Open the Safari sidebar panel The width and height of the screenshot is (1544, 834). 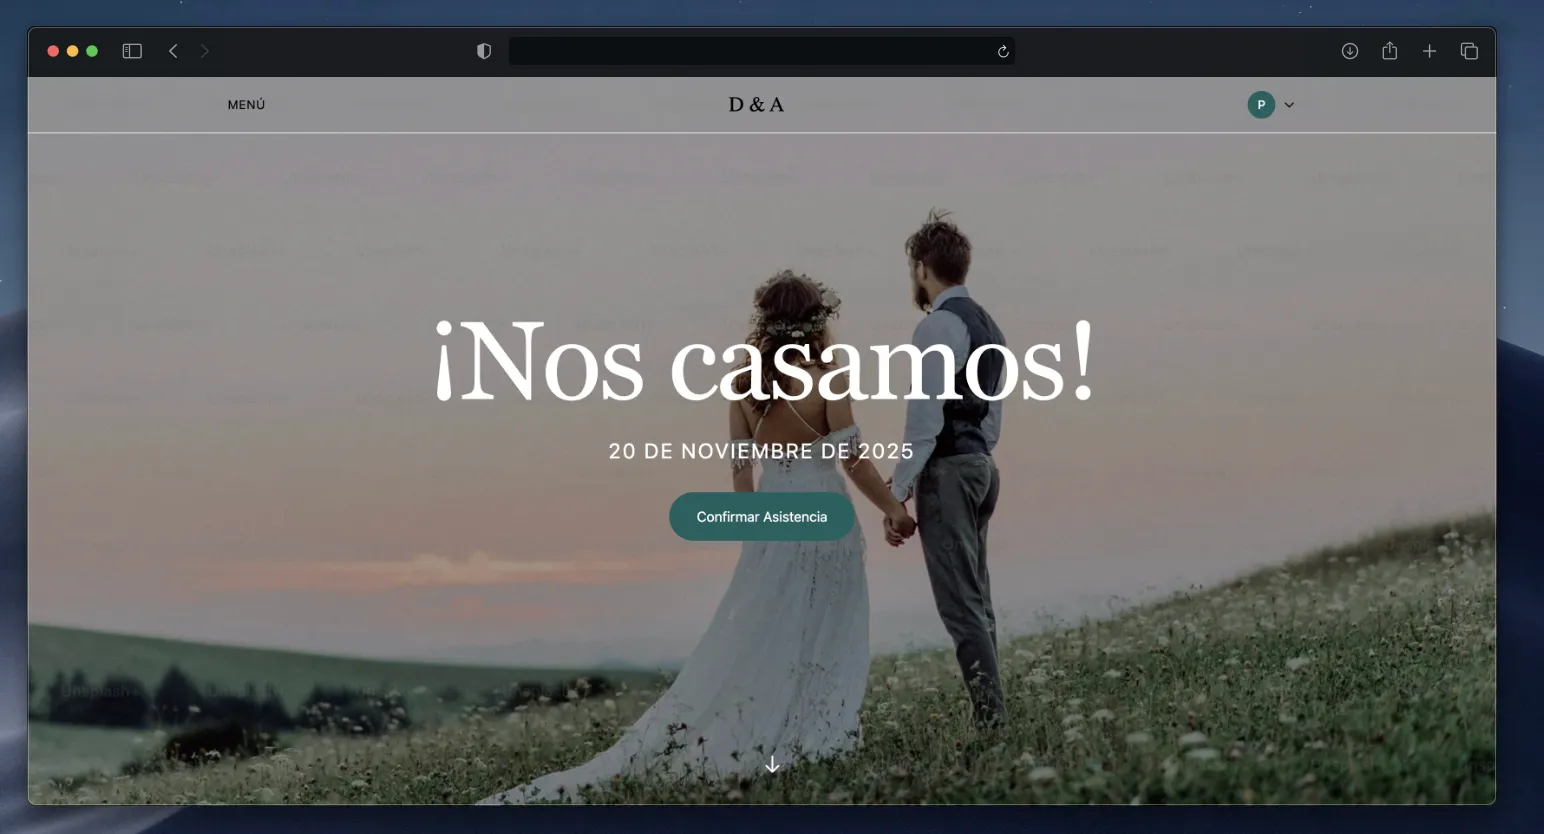click(132, 50)
